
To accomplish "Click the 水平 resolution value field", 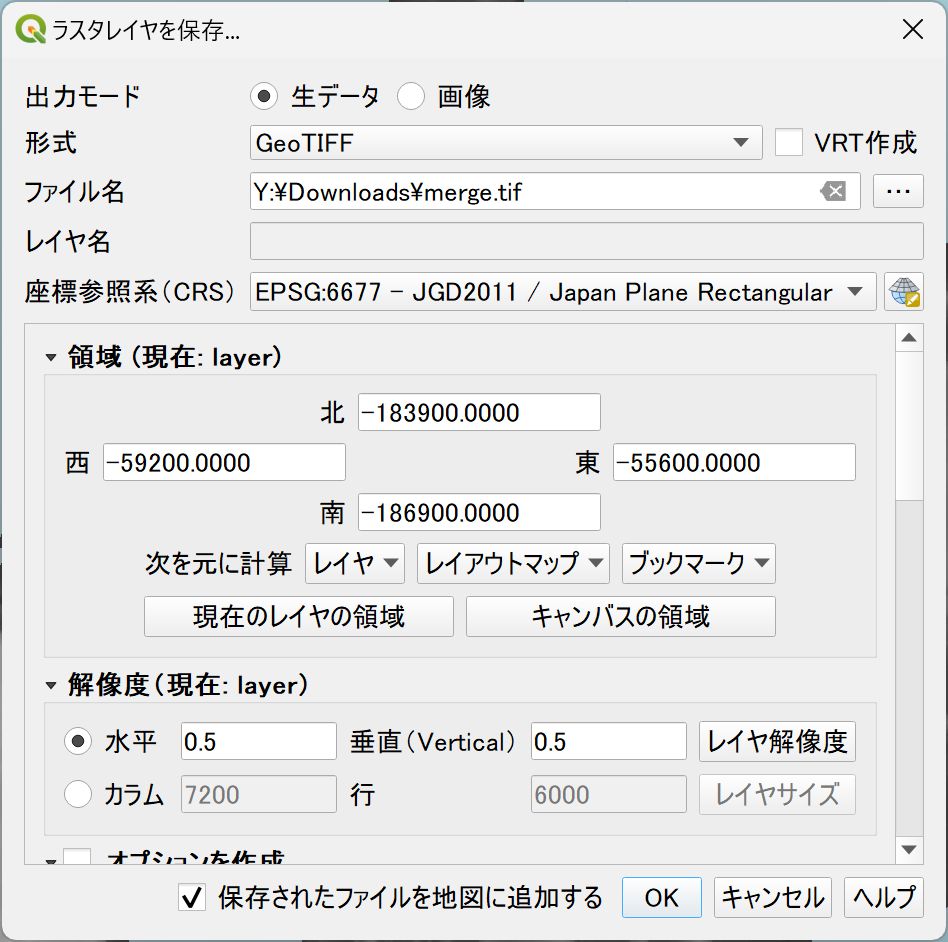I will coord(259,741).
